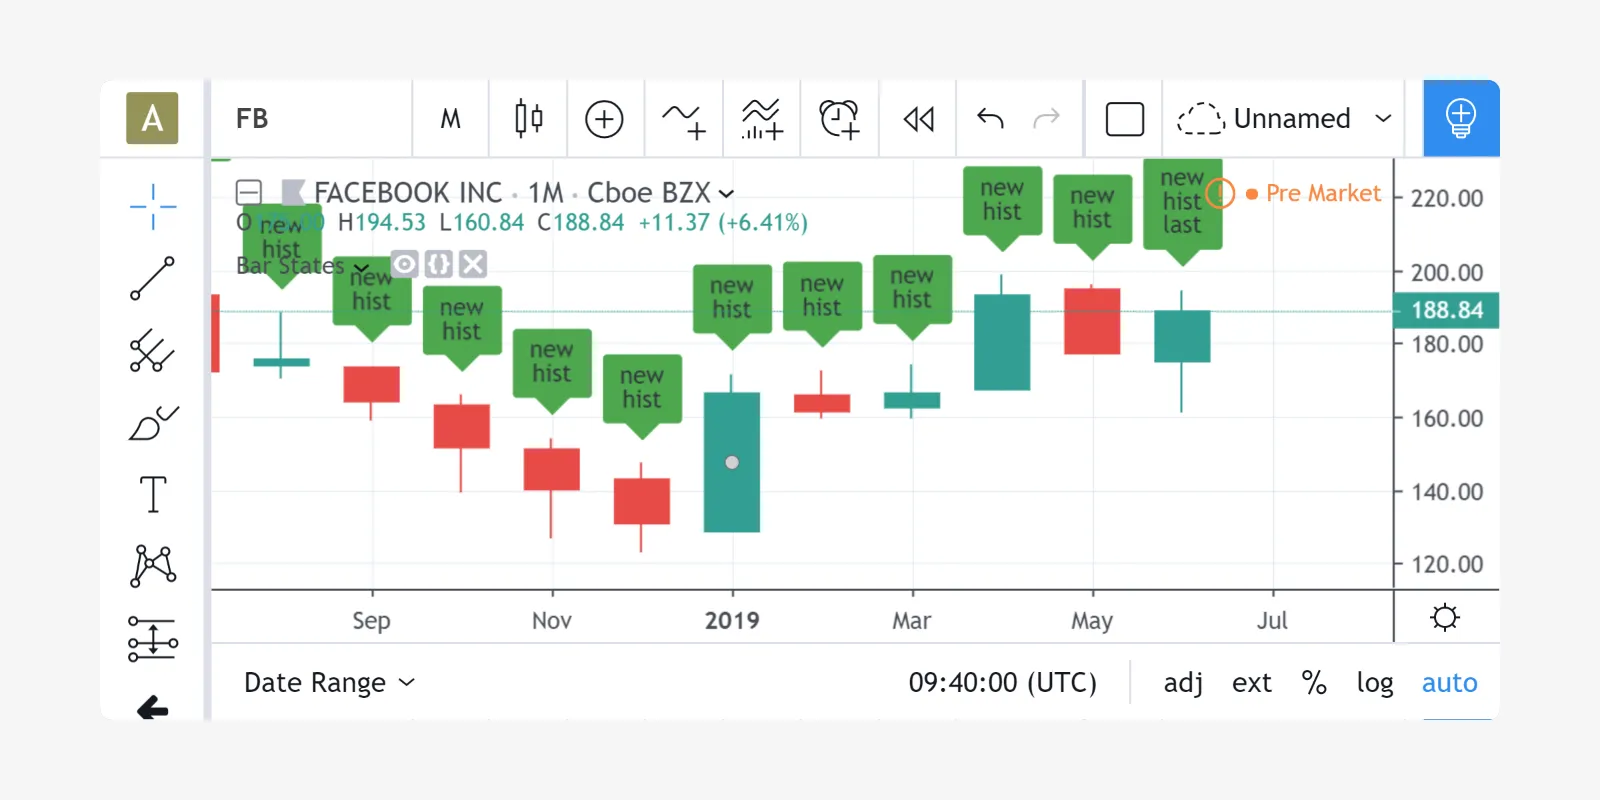Screen dimensions: 1600x800
Task: Open the indicator templates/financials icon
Action: click(762, 119)
